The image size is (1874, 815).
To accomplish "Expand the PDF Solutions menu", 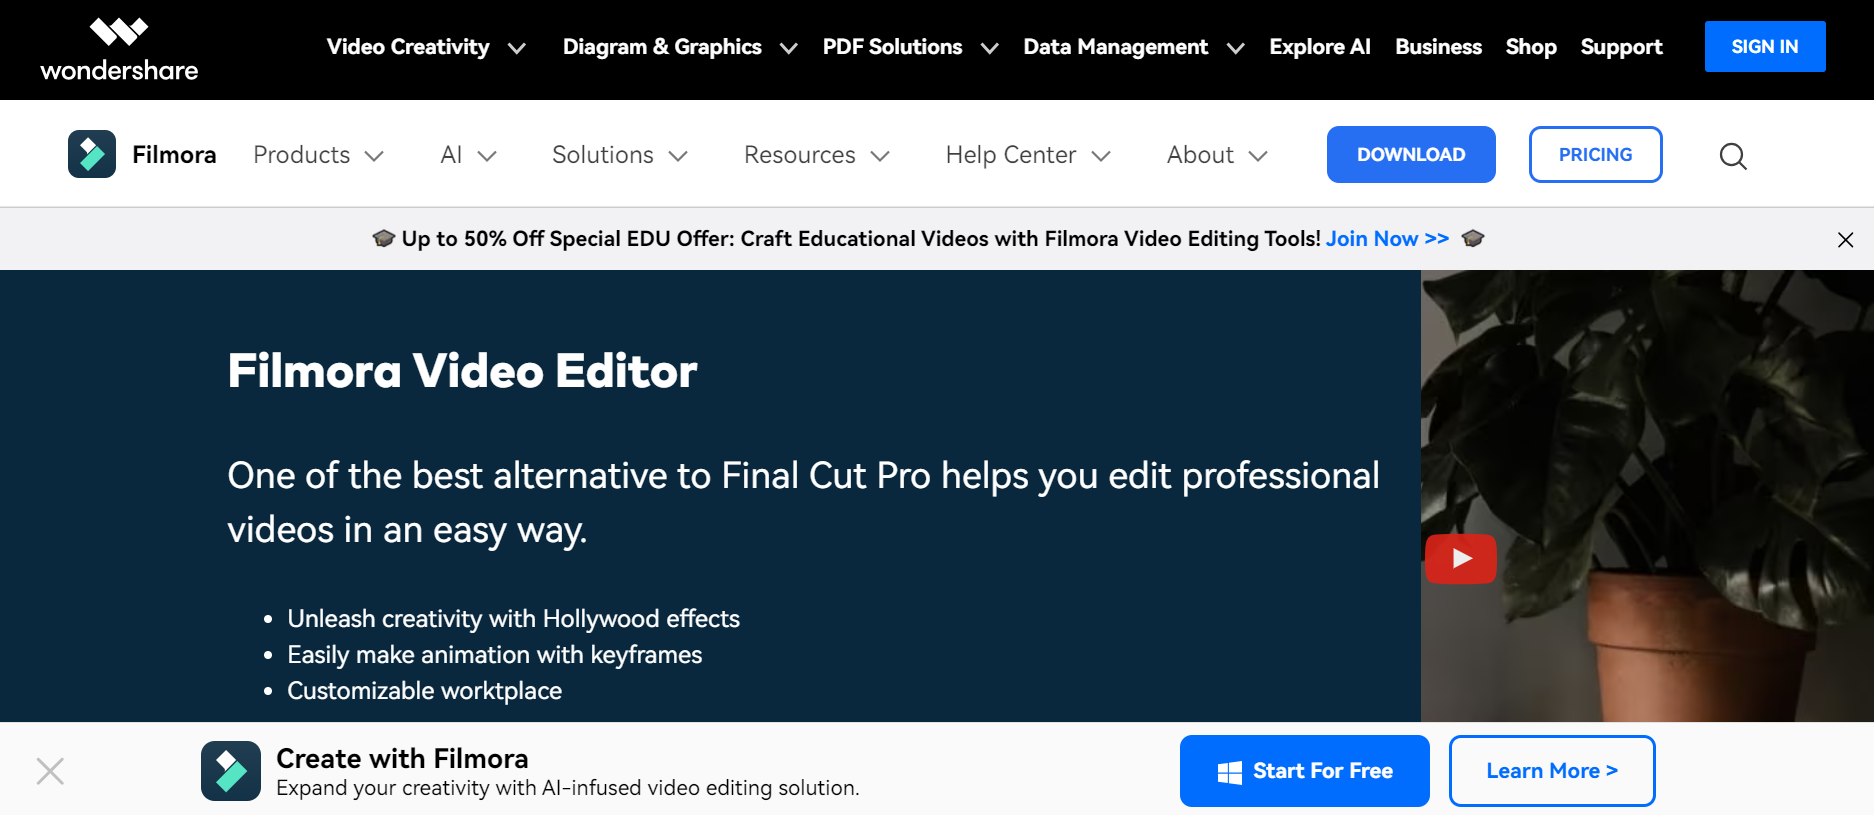I will click(910, 47).
